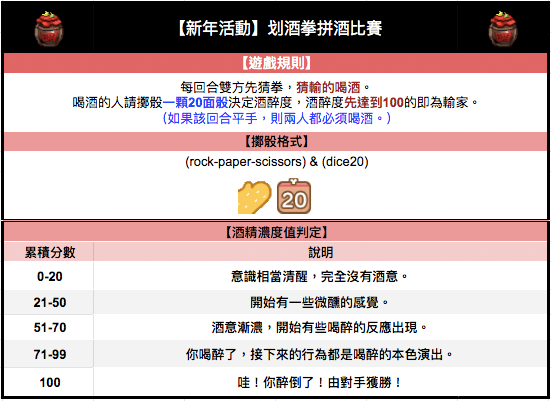551x401 pixels.
Task: Select the 21-50 score cell
Action: coord(50,302)
